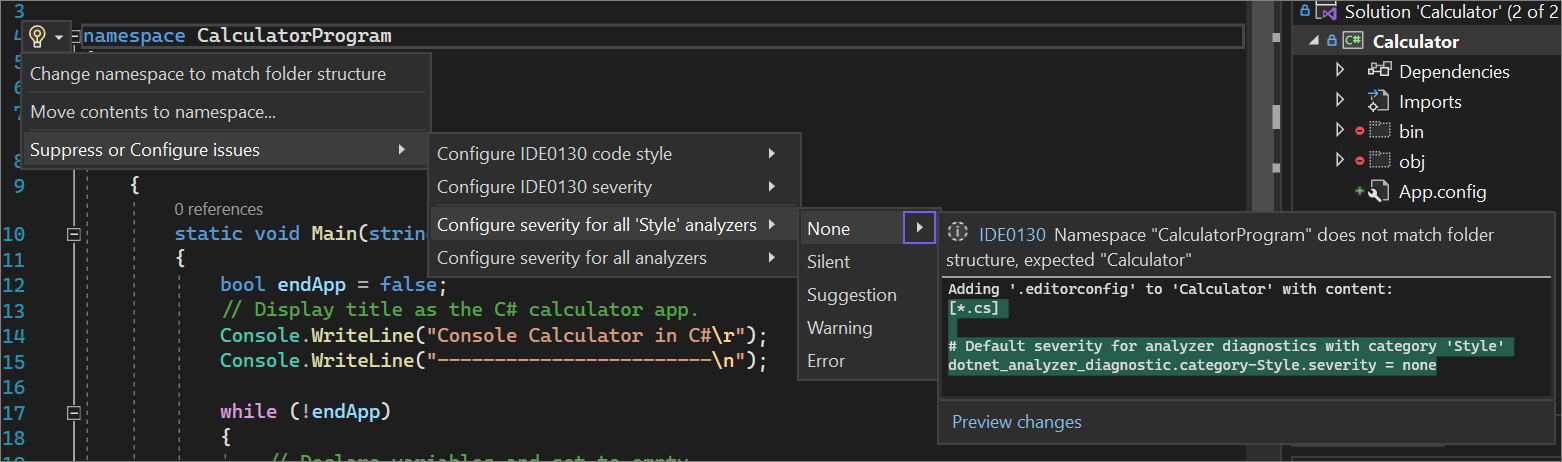Set severity to Suggestion

(x=851, y=295)
